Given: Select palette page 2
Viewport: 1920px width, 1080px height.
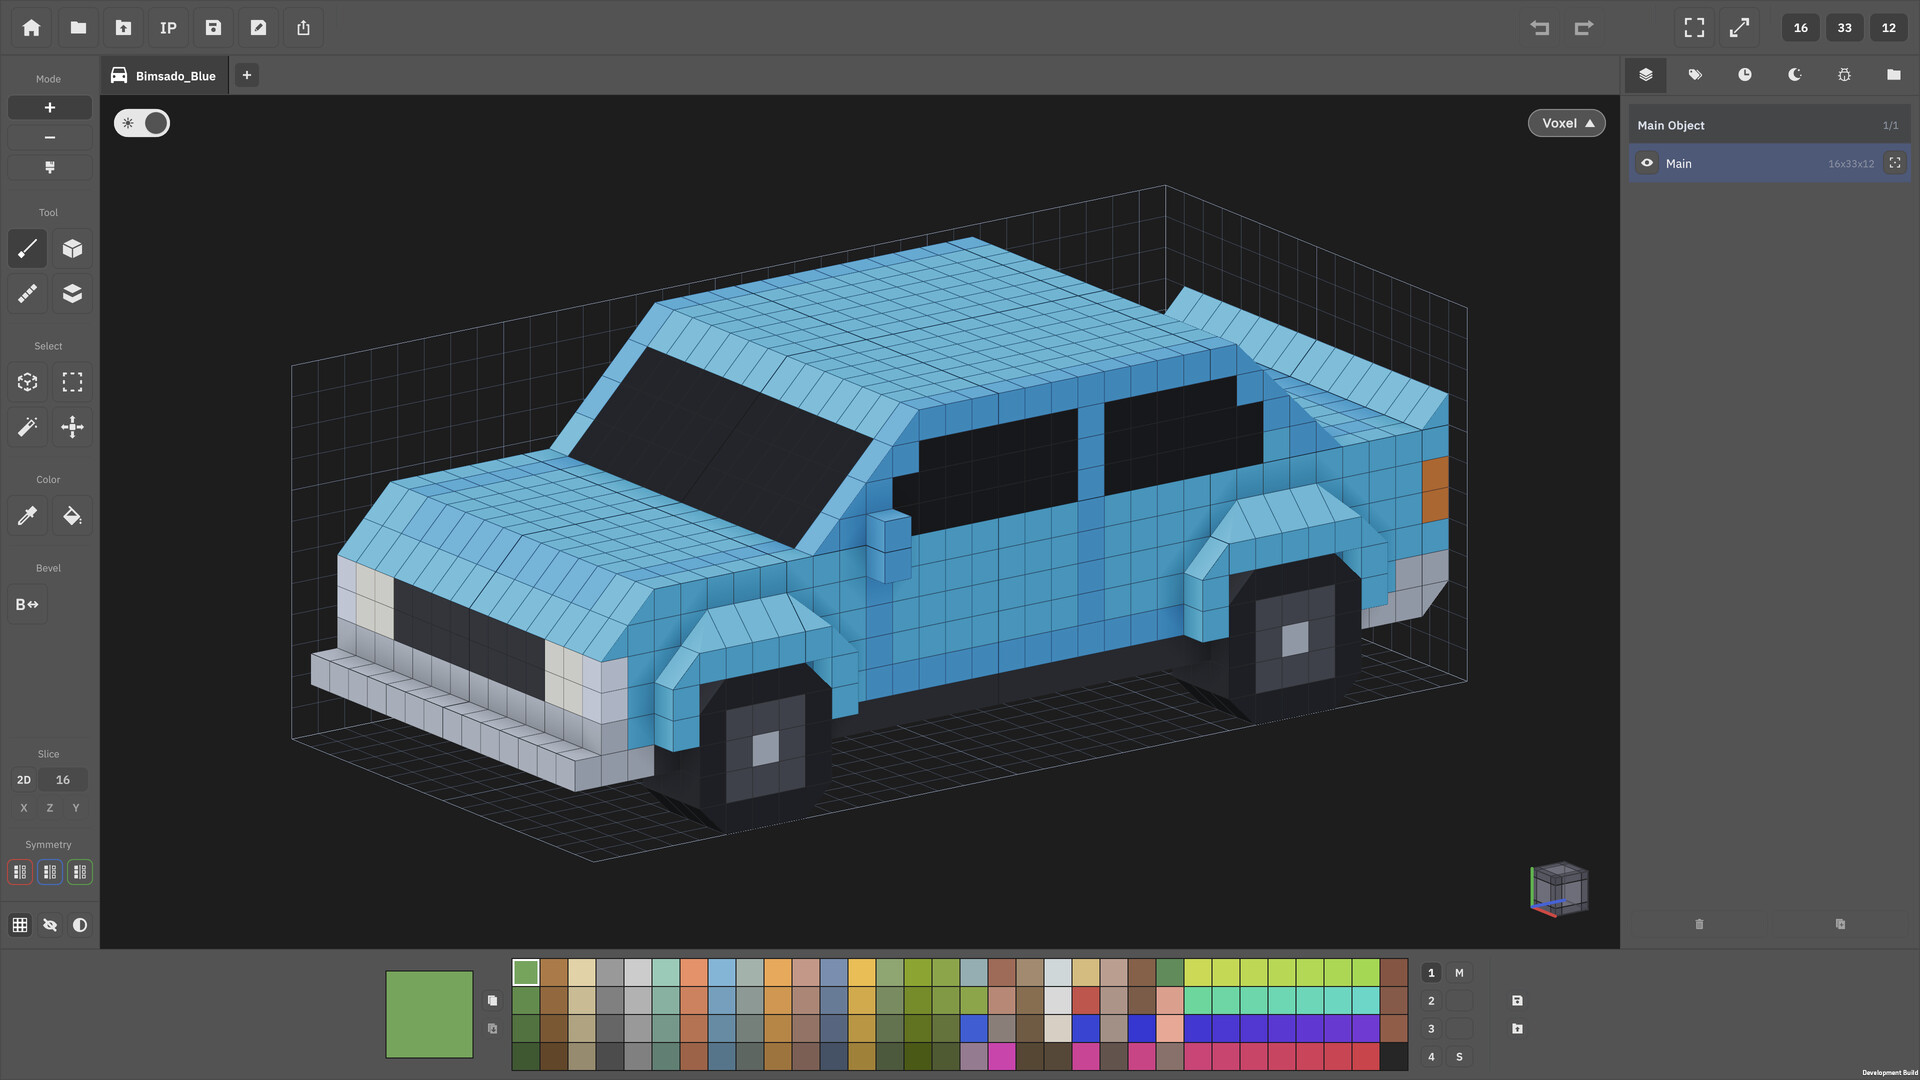Looking at the screenshot, I should click(x=1431, y=1001).
